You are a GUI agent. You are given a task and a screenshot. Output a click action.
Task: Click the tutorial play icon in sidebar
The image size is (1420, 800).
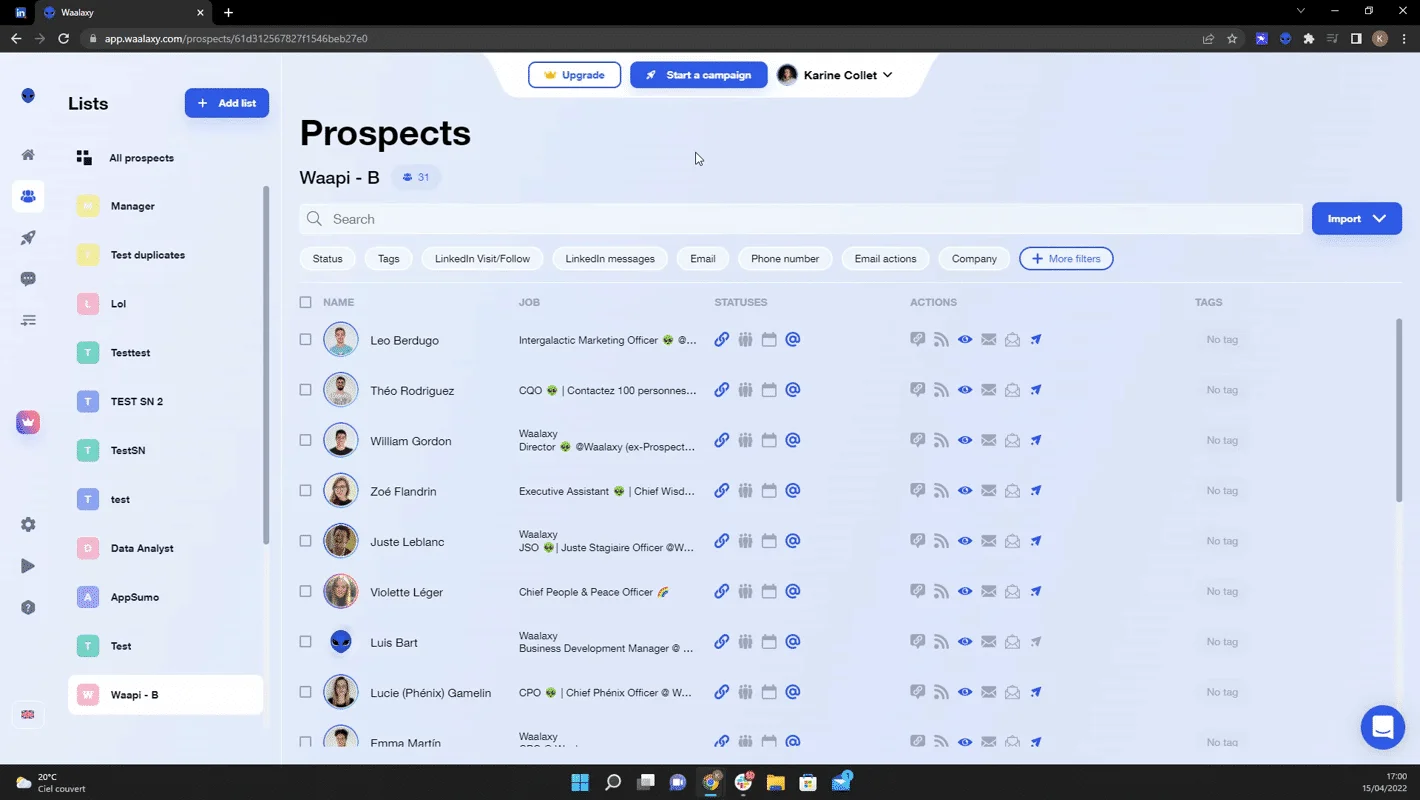(x=28, y=566)
